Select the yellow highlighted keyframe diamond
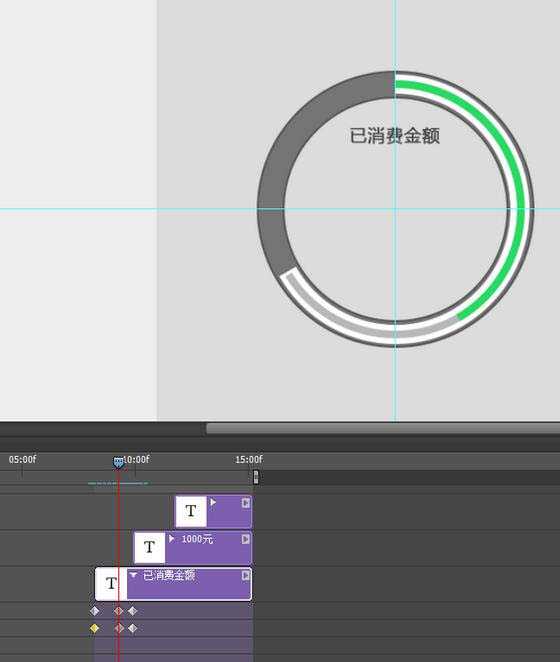The height and width of the screenshot is (662, 560). click(x=95, y=628)
